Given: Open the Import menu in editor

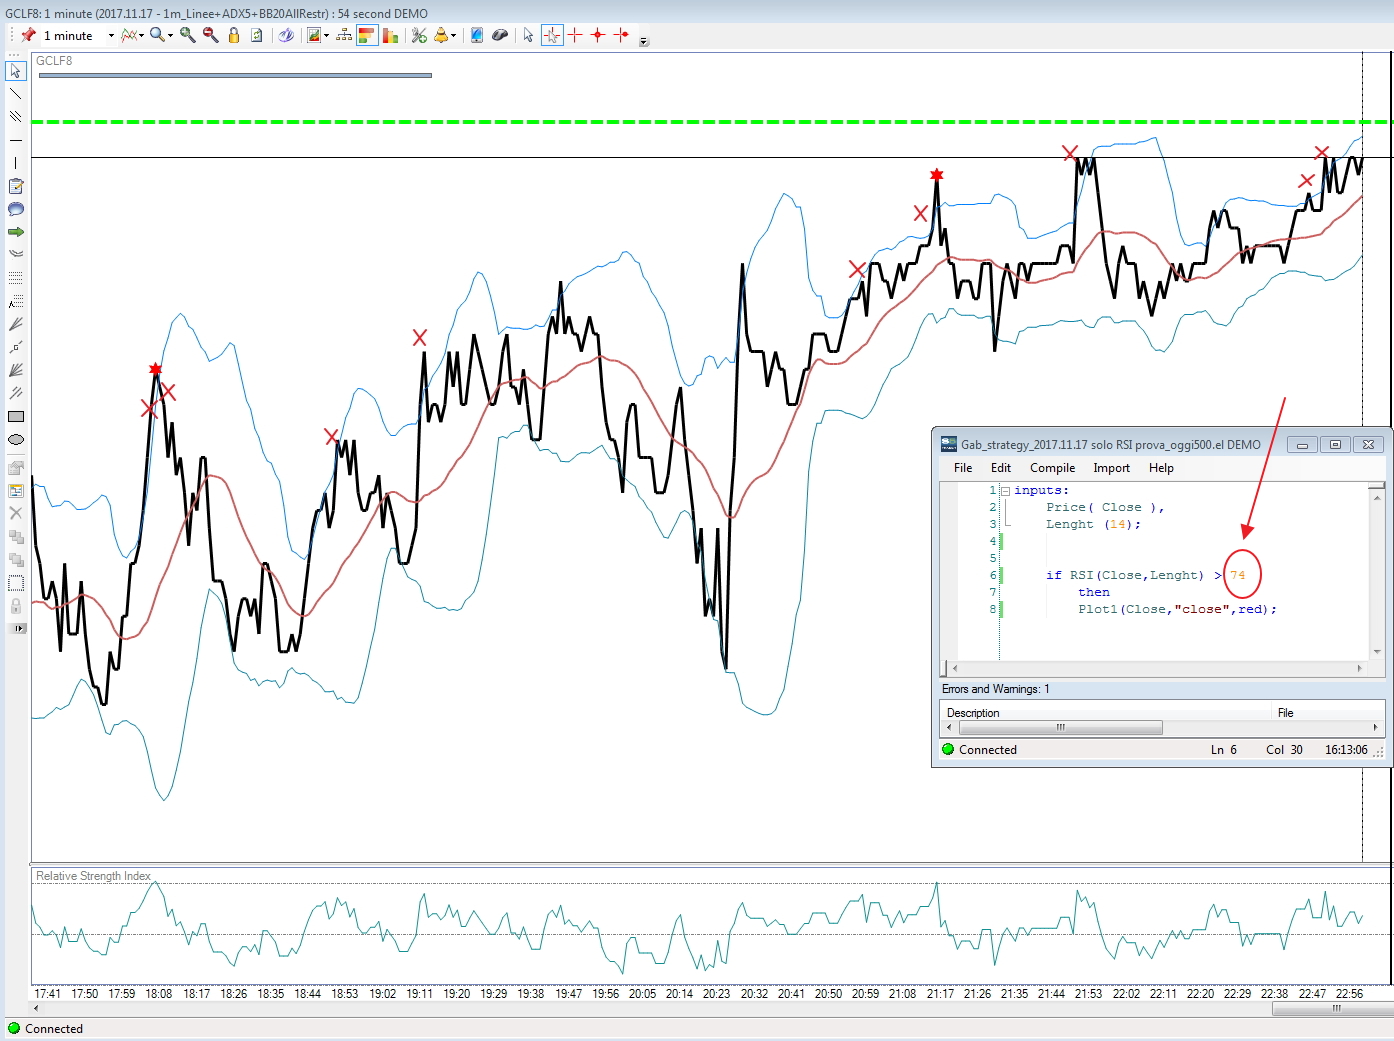Looking at the screenshot, I should (x=1111, y=468).
